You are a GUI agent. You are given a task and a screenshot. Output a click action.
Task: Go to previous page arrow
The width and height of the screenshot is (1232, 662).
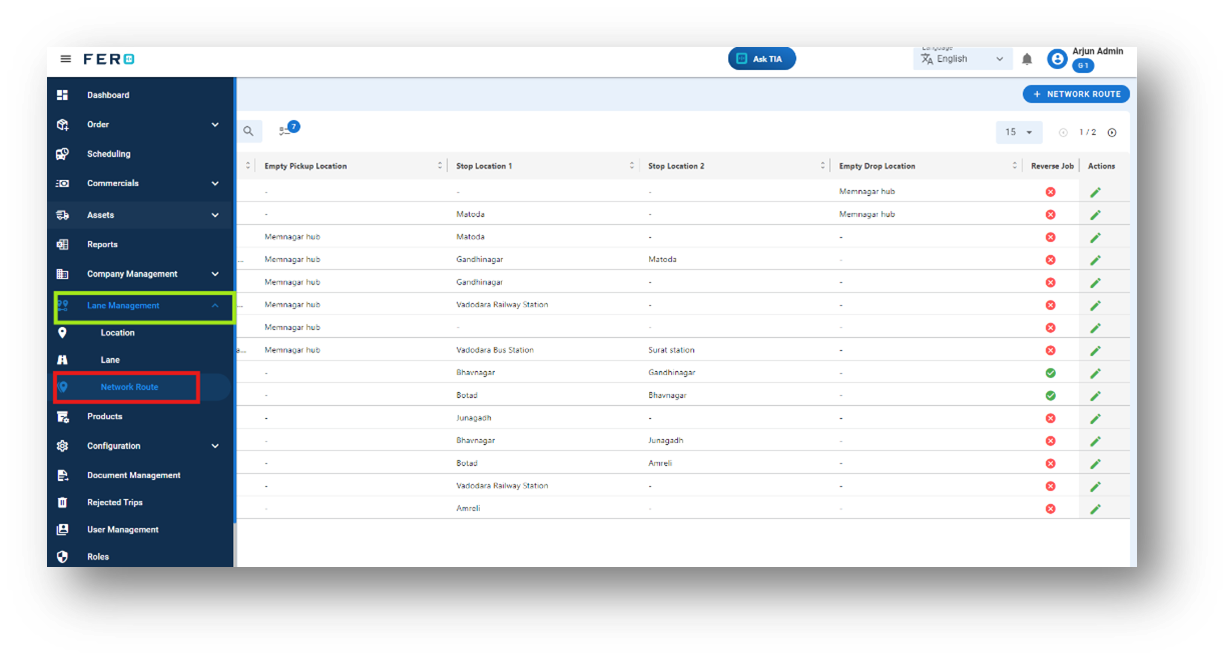(x=1063, y=132)
